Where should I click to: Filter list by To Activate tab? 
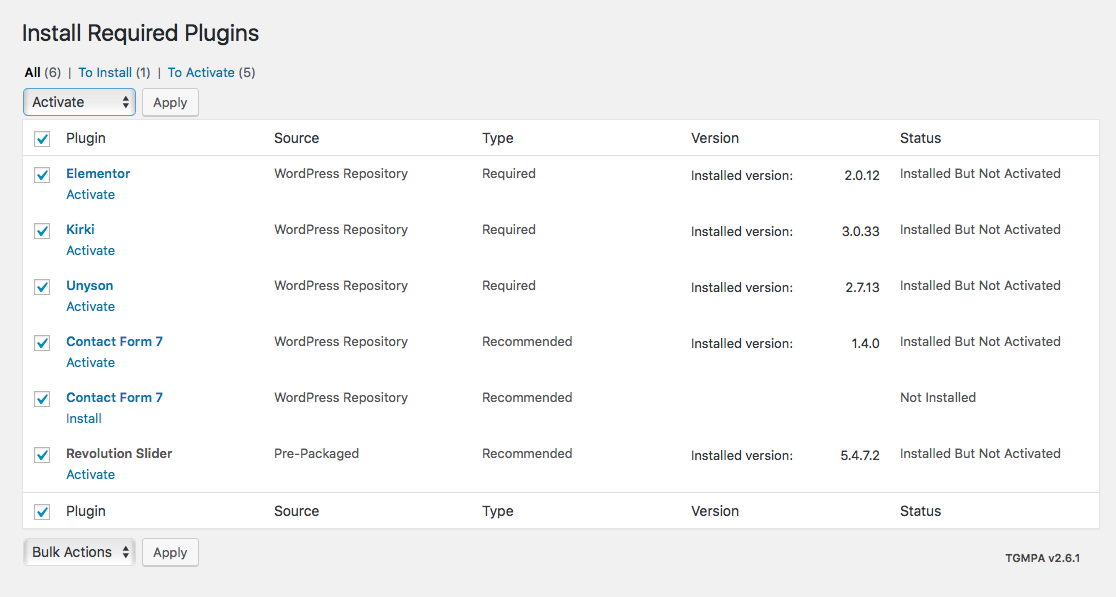[x=201, y=73]
